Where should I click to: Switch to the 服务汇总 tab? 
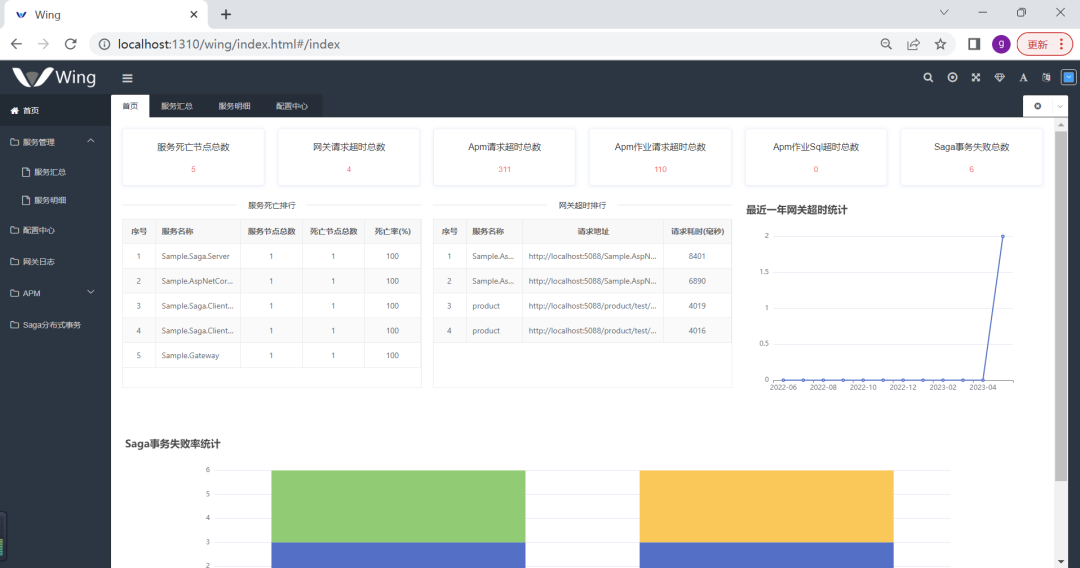pyautogui.click(x=176, y=106)
